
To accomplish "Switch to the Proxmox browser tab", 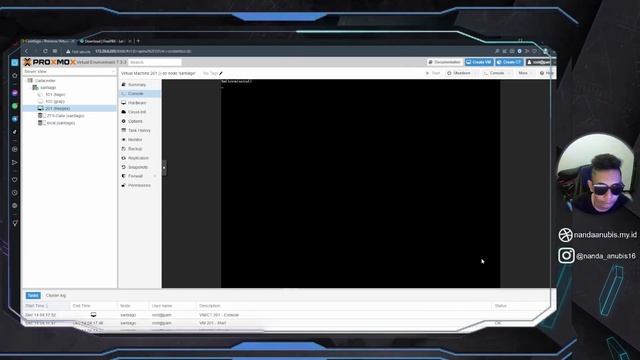I will click(x=48, y=41).
